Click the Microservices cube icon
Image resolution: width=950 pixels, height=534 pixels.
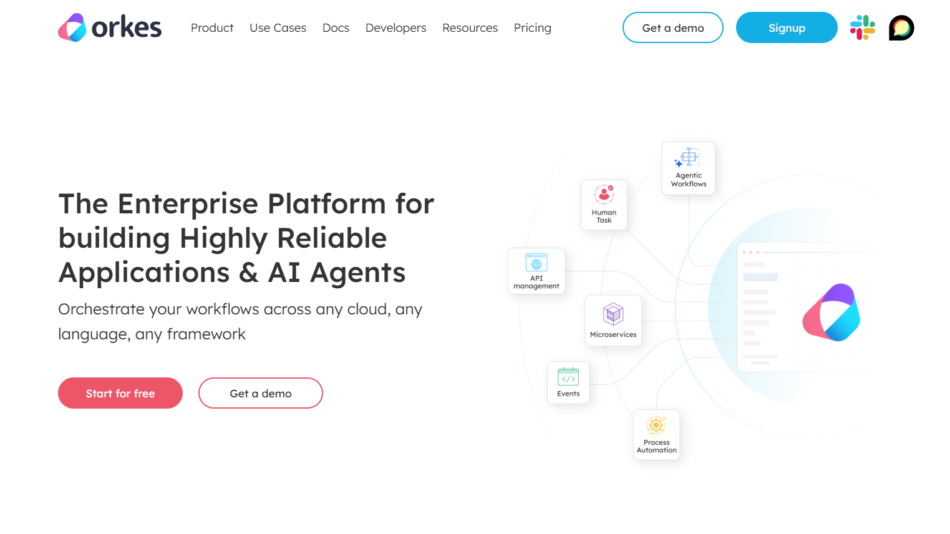point(613,315)
